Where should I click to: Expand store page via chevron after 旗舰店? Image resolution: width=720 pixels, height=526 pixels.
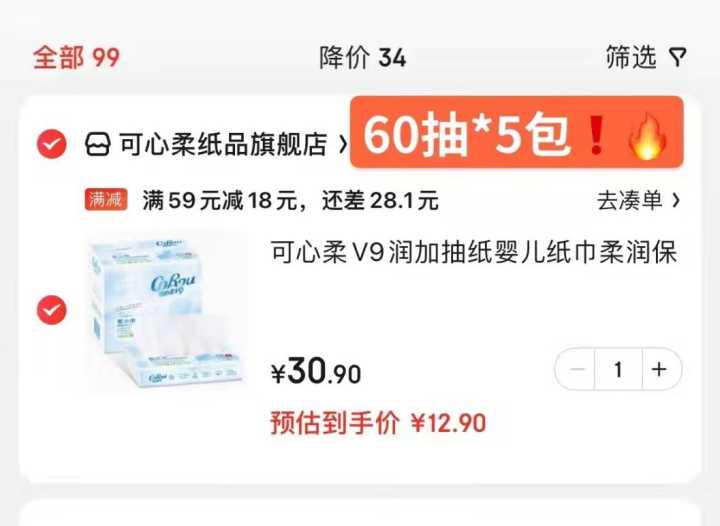(343, 145)
